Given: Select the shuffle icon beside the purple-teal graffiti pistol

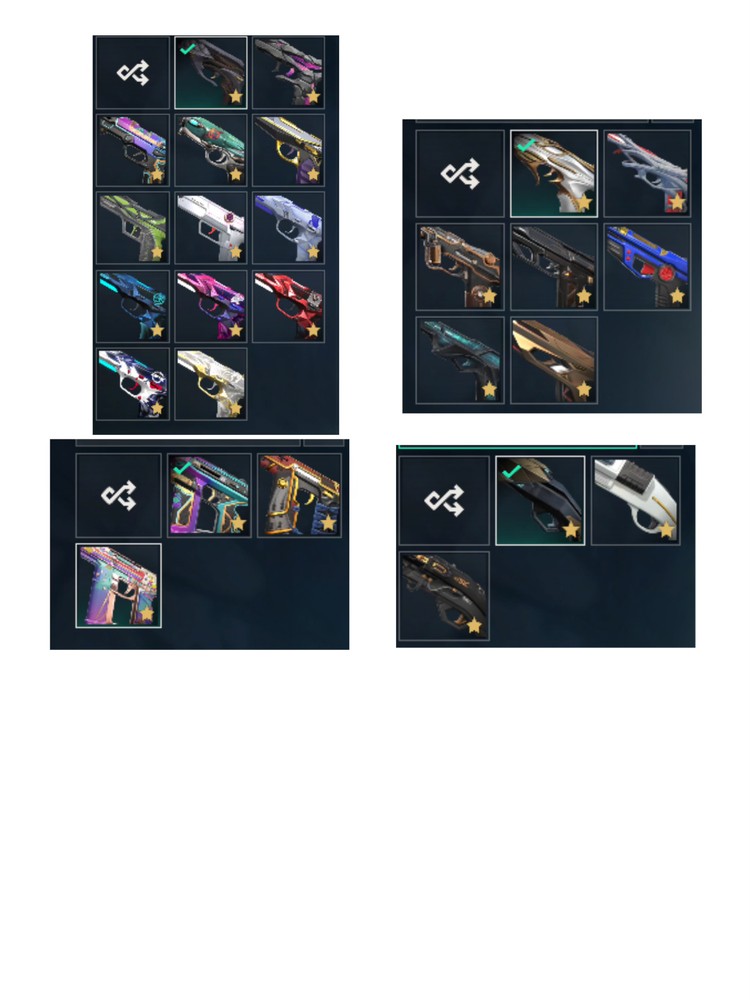Looking at the screenshot, I should 119,496.
